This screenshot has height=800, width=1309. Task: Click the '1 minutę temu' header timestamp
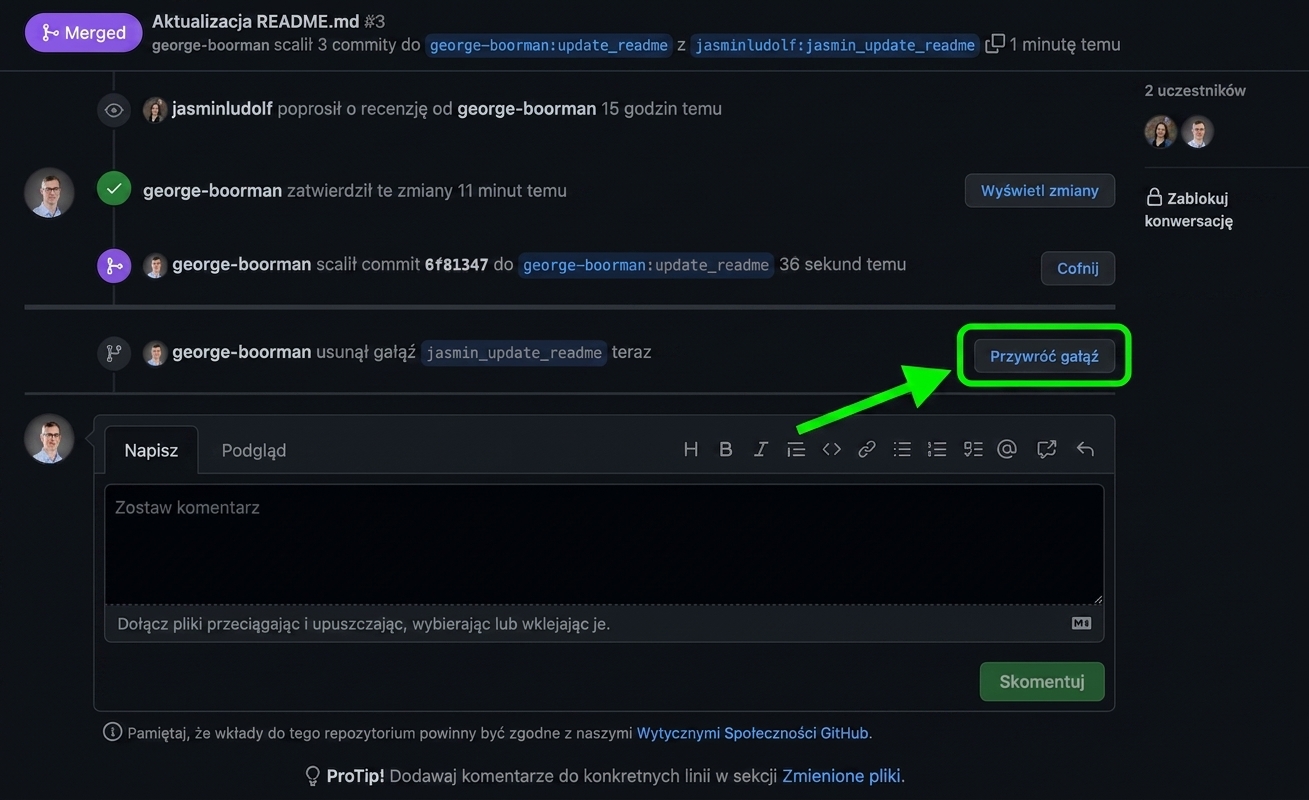[x=1065, y=44]
